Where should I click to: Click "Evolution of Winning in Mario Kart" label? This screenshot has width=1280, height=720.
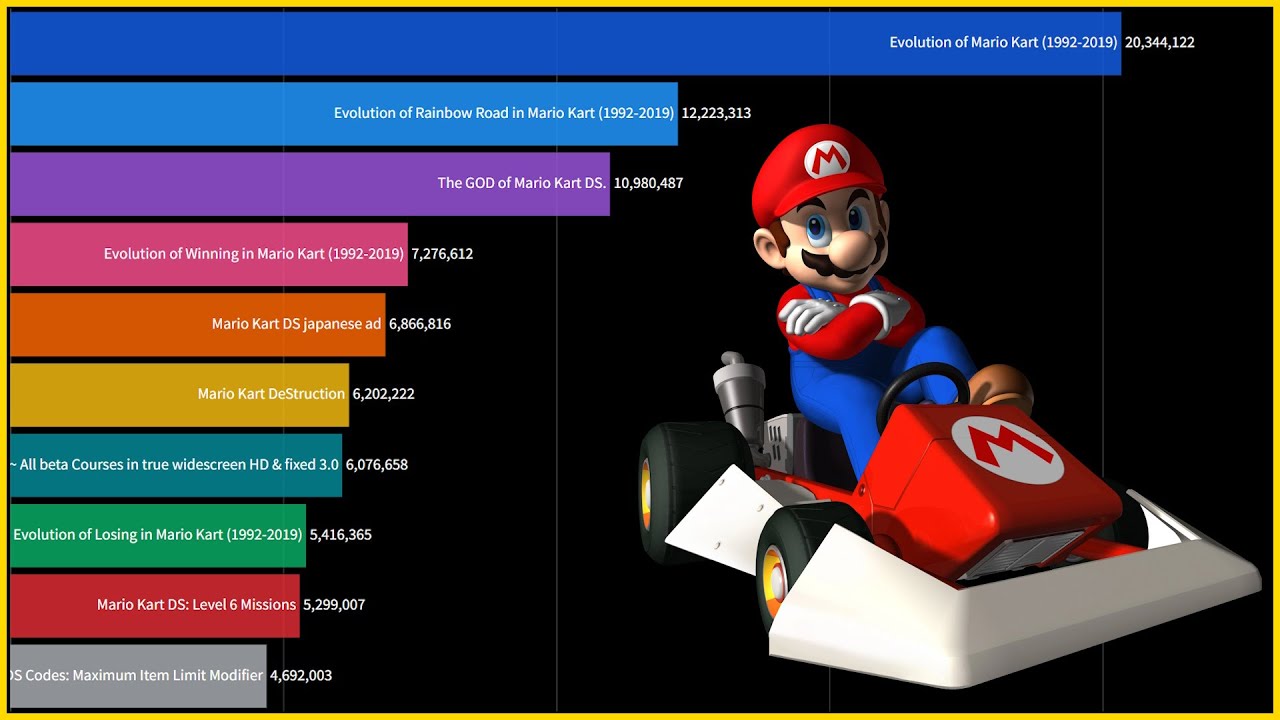(x=254, y=254)
